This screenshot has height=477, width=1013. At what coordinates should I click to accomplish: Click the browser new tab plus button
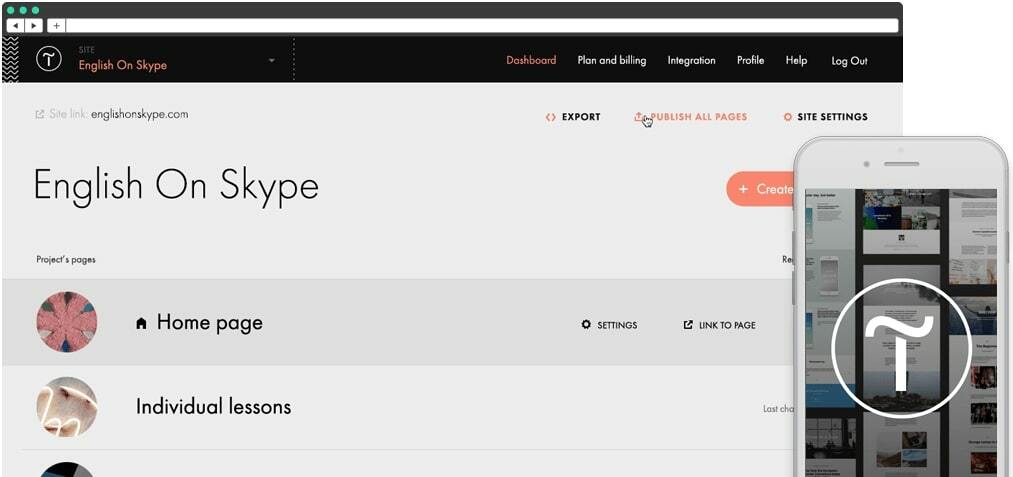pos(56,25)
